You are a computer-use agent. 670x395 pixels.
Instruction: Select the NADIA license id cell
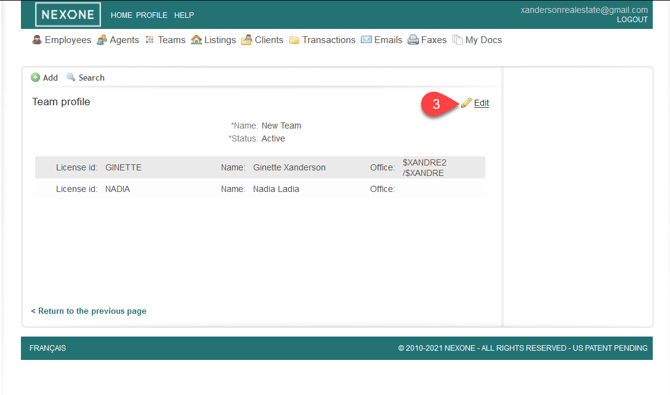pyautogui.click(x=118, y=189)
